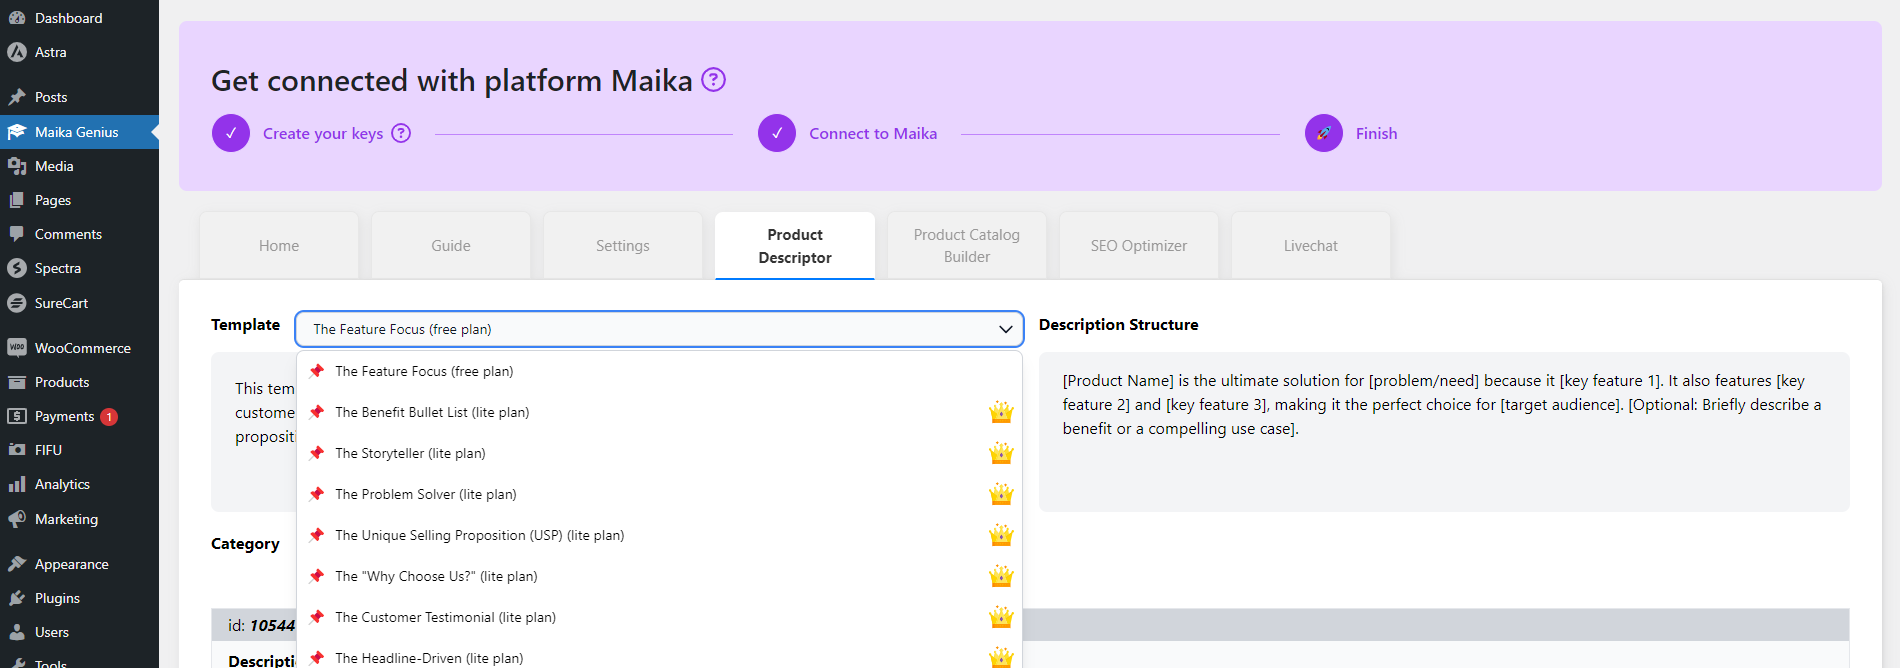Screen dimensions: 1900x668
Task: Click the Users person icon
Action: click(x=17, y=632)
